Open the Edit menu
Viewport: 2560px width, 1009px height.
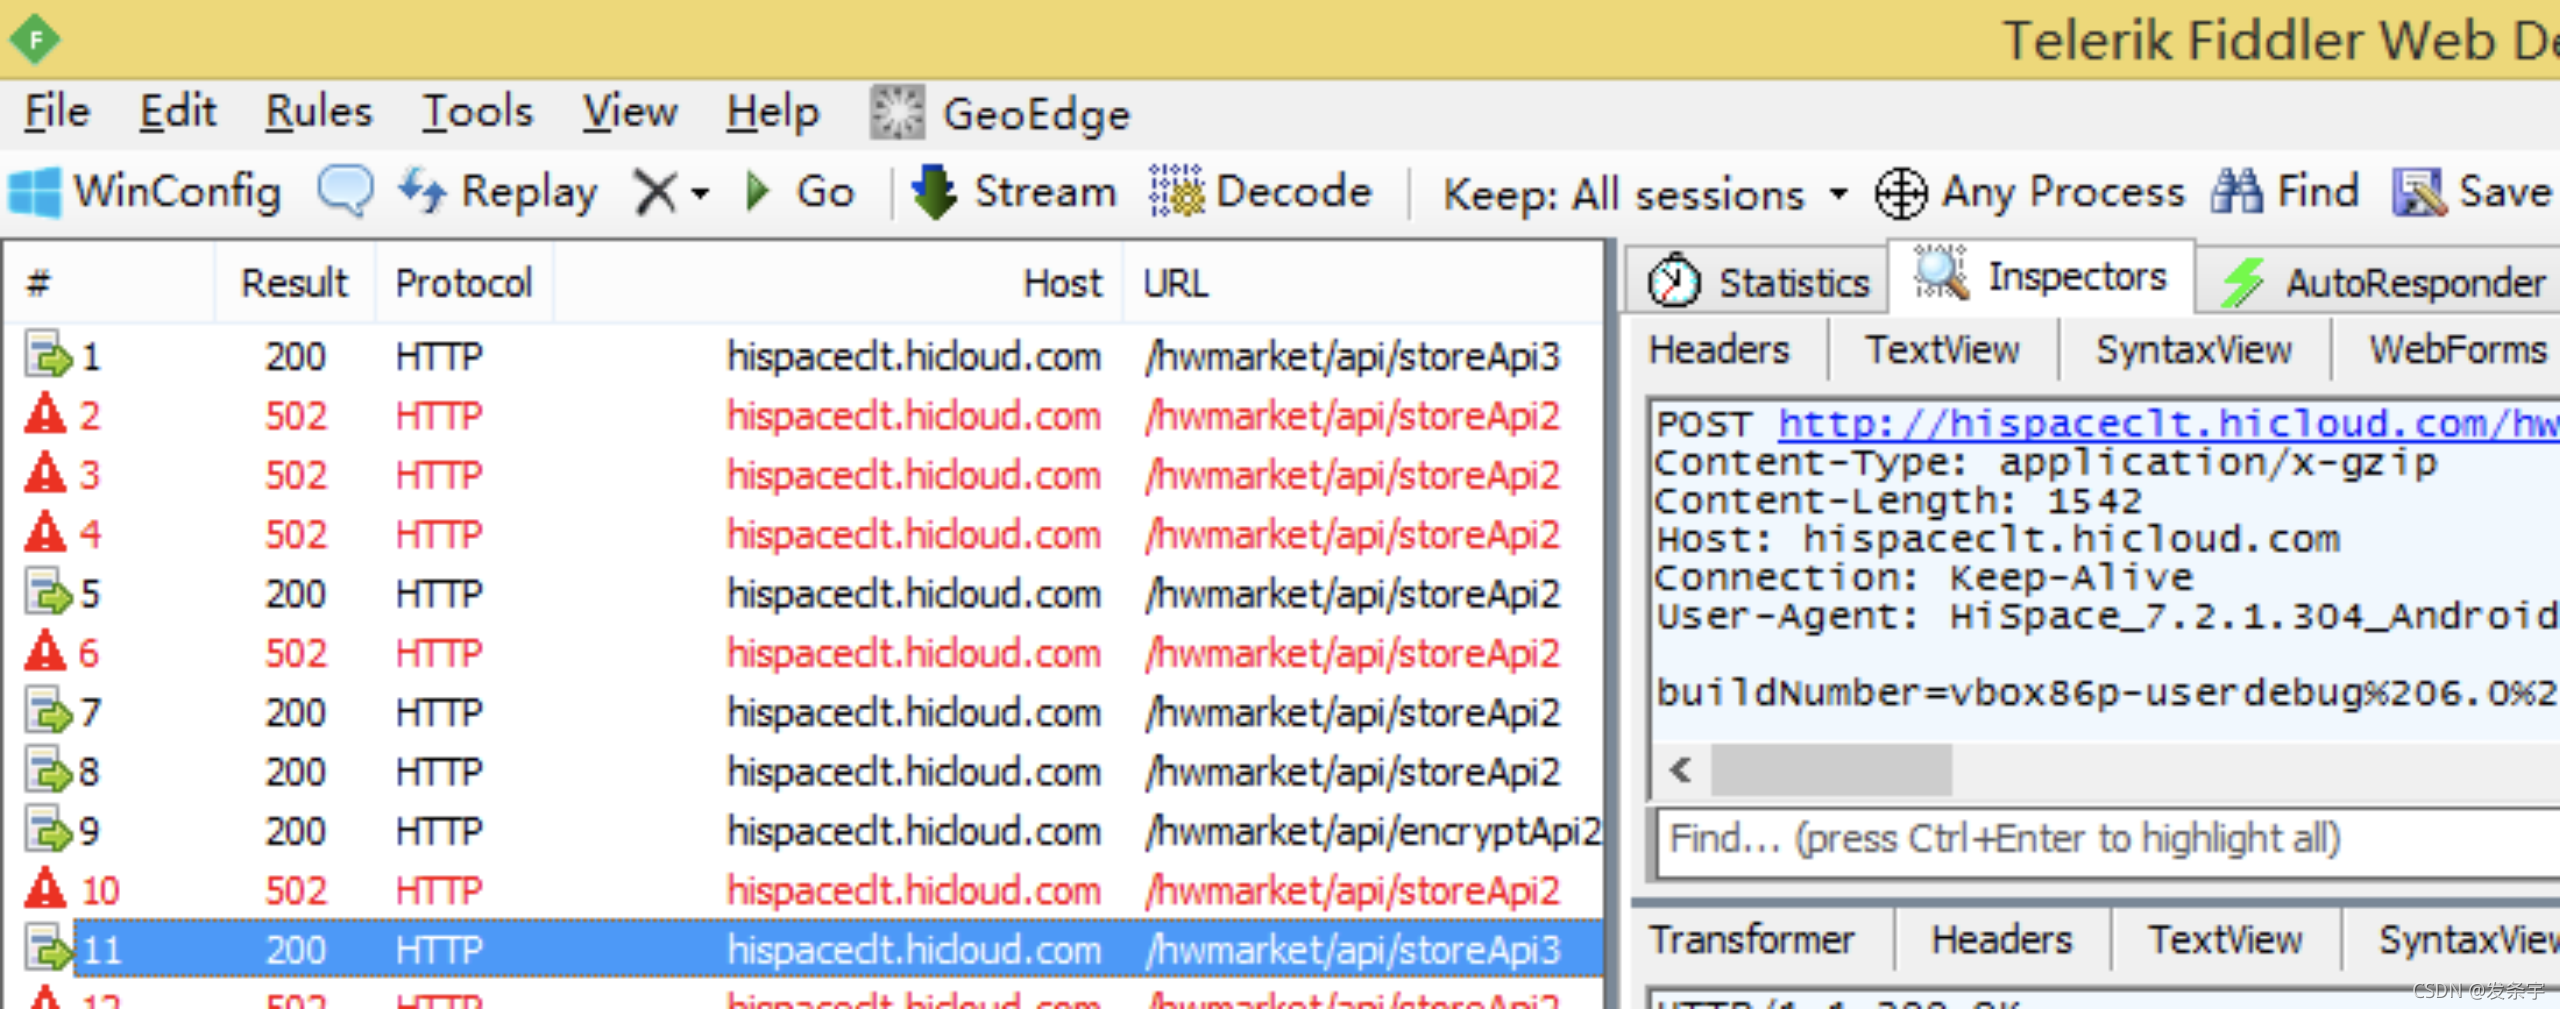click(x=177, y=112)
